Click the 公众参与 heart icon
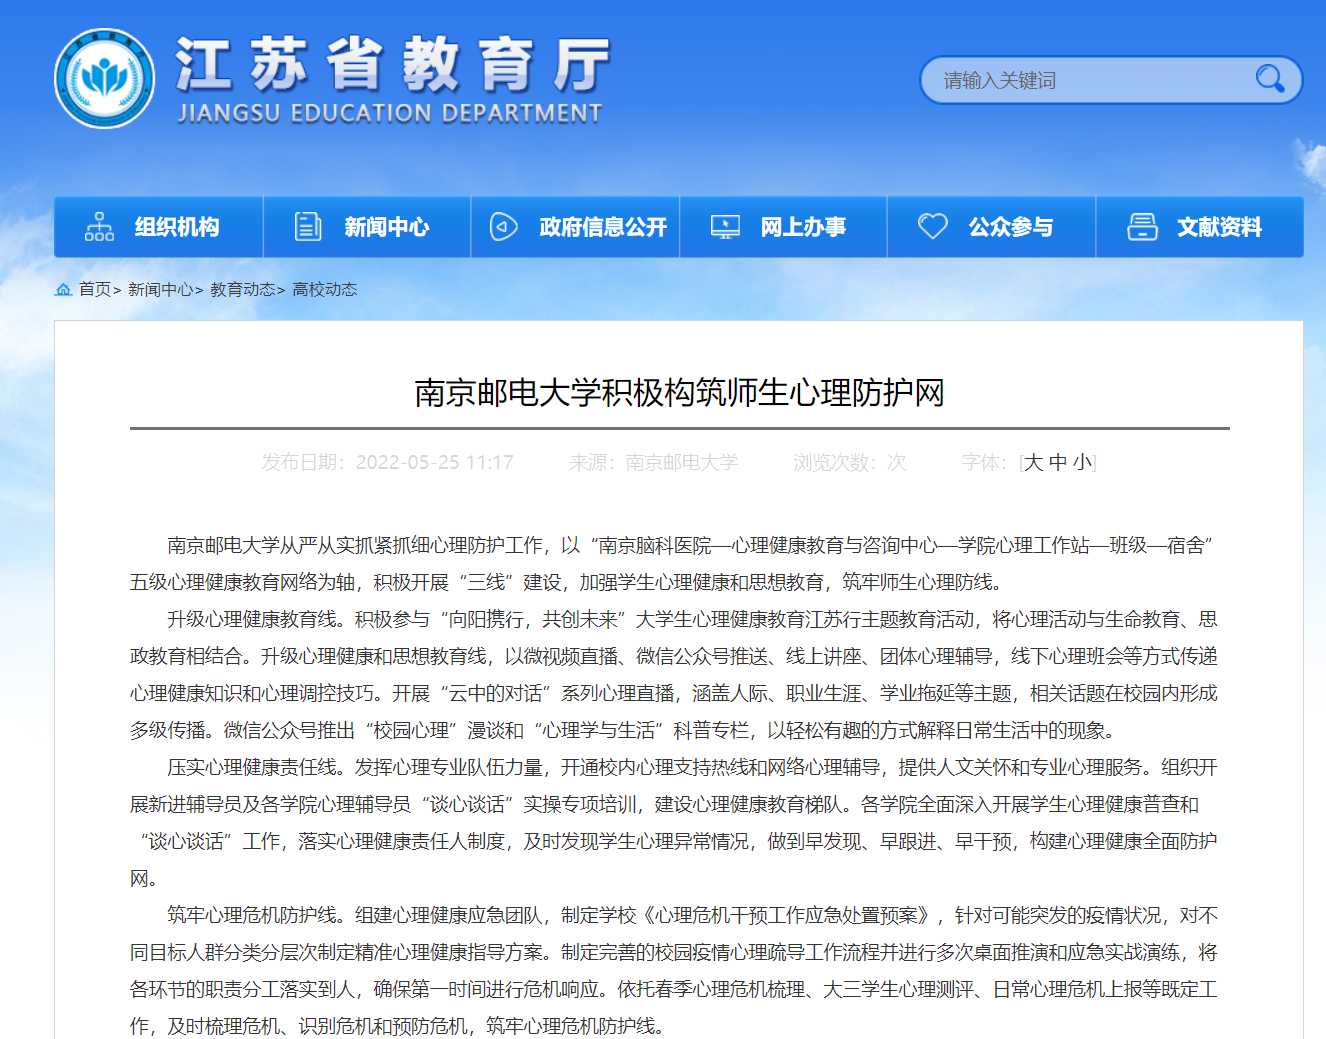Image resolution: width=1326 pixels, height=1039 pixels. (x=933, y=226)
